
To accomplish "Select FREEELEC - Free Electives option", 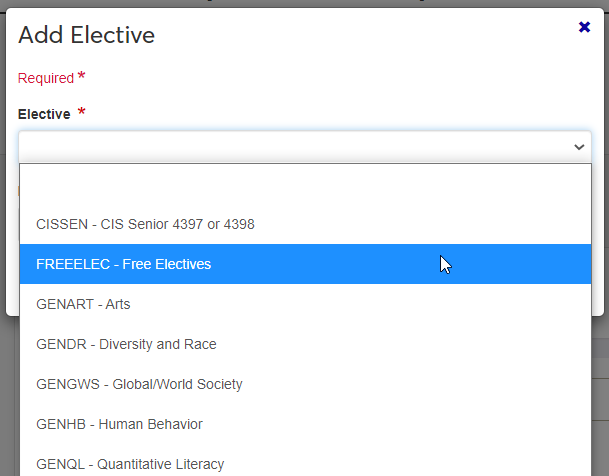I will coord(123,264).
